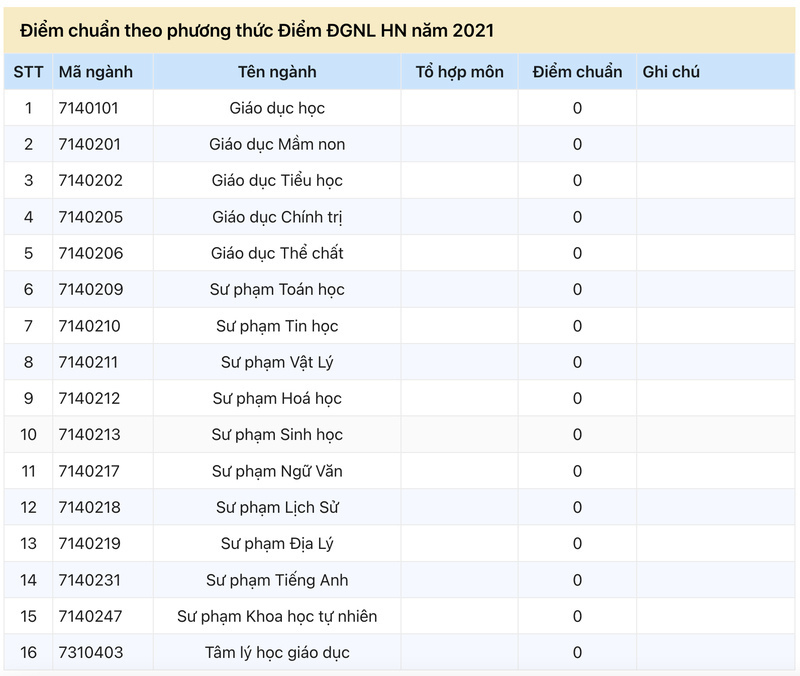Click major code 7140201

pyautogui.click(x=90, y=144)
